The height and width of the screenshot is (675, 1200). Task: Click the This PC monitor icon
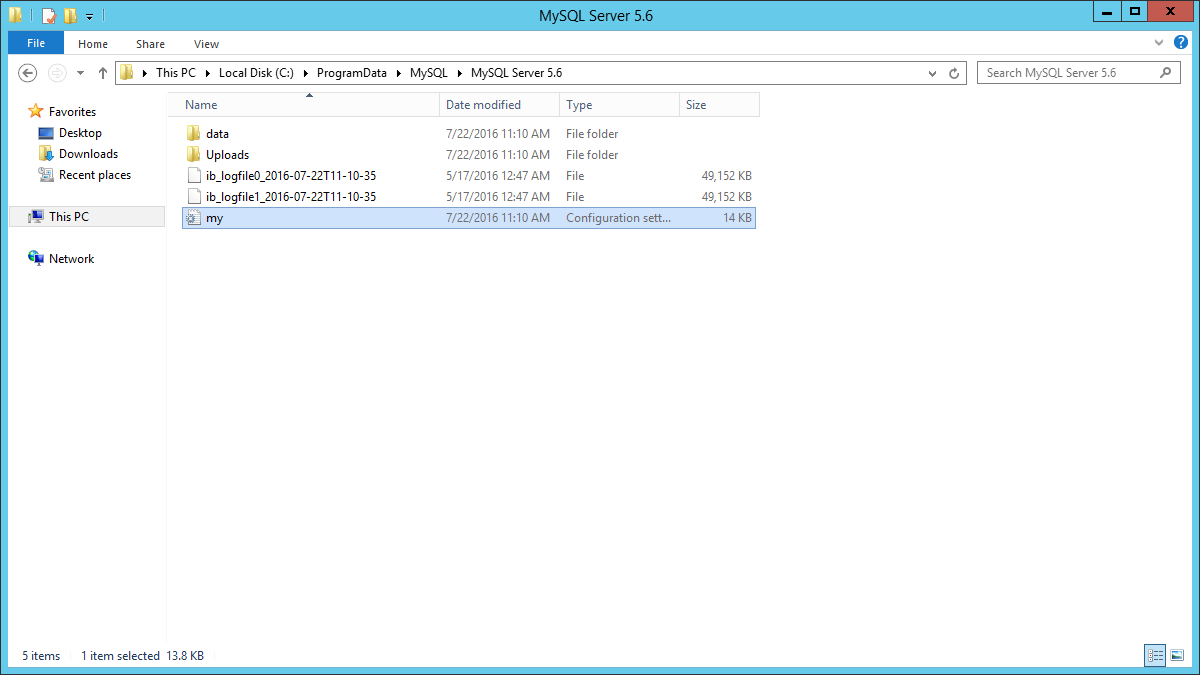36,216
